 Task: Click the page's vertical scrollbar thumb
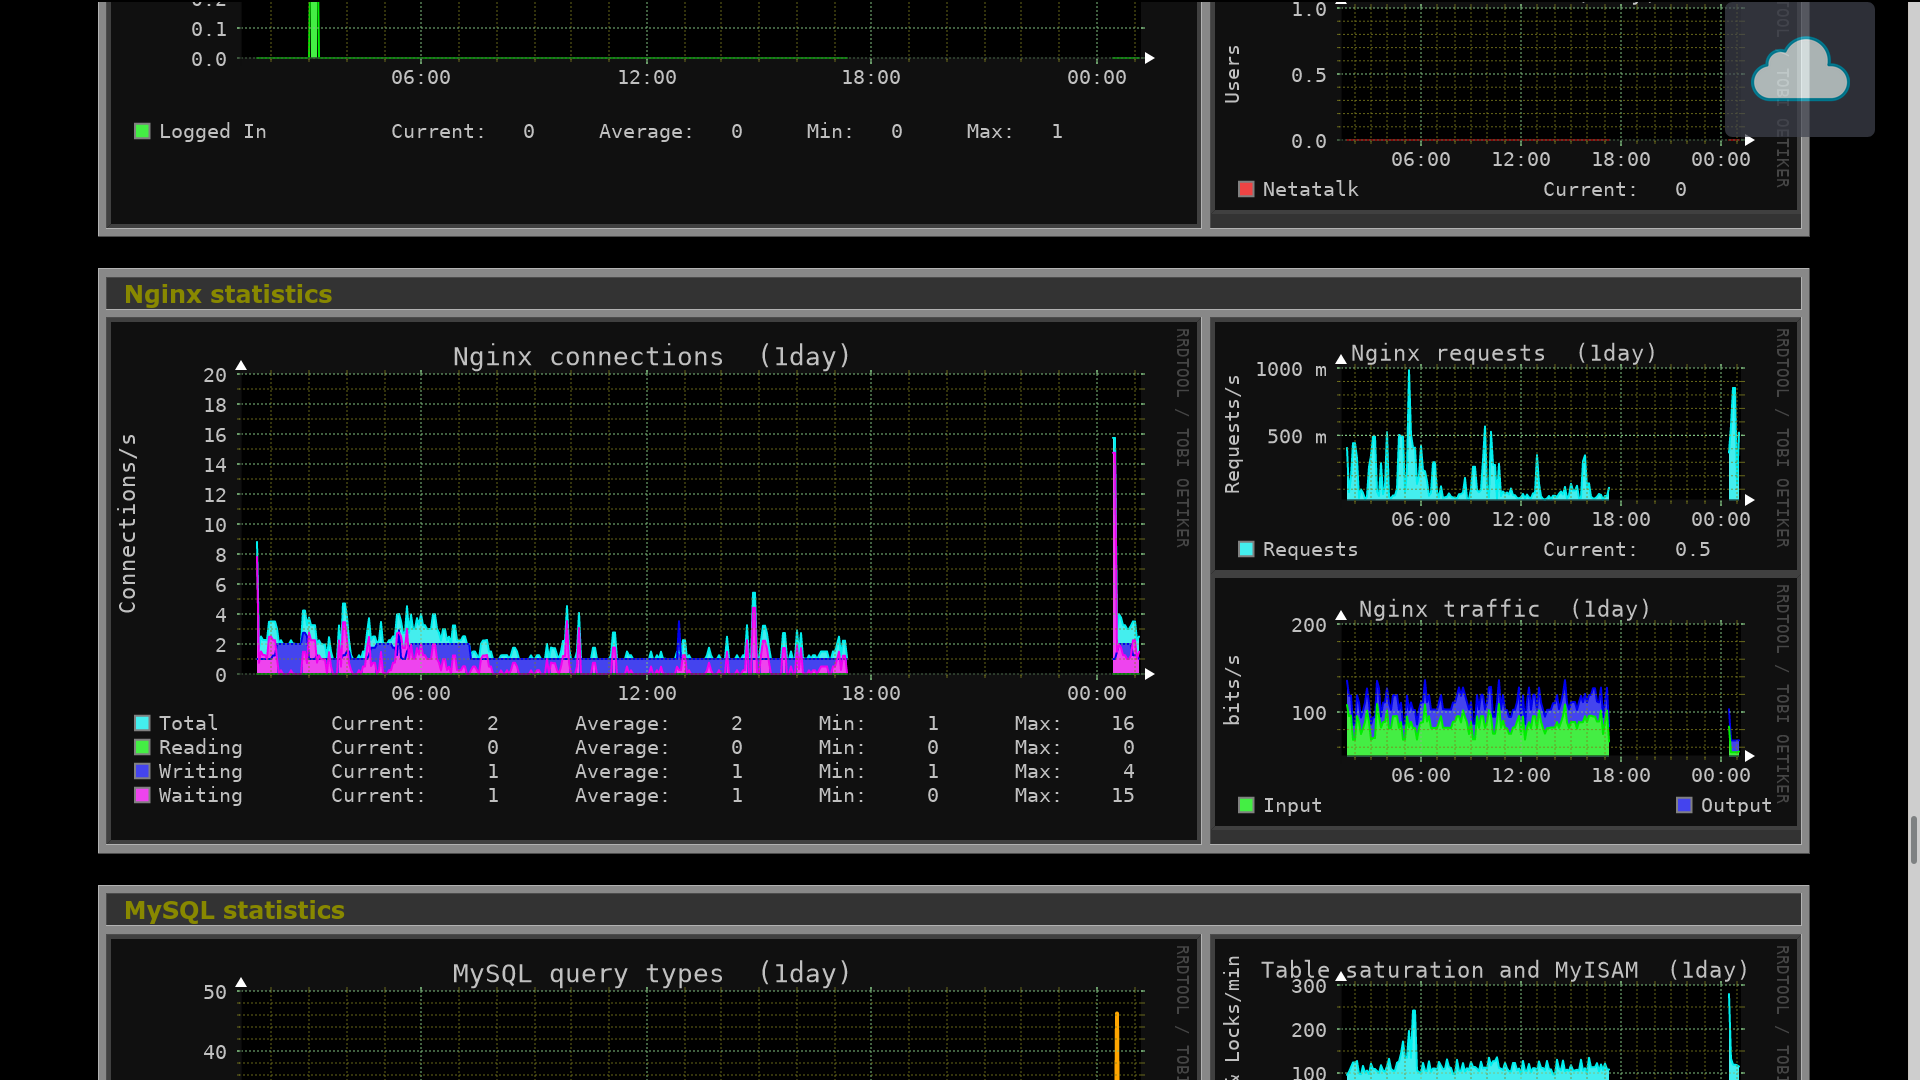[1913, 840]
